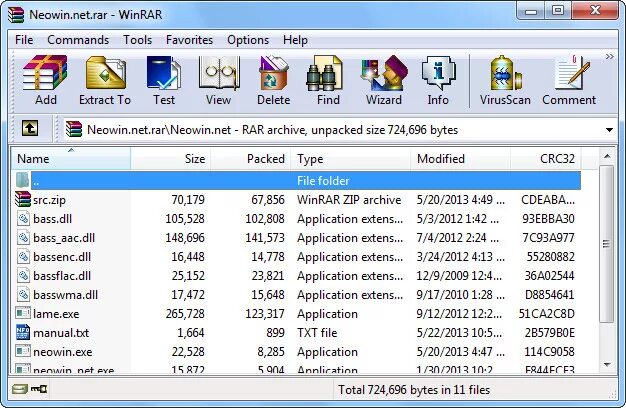626x408 pixels.
Task: Click the 'File folder' type of the parent row
Action: (x=323, y=181)
